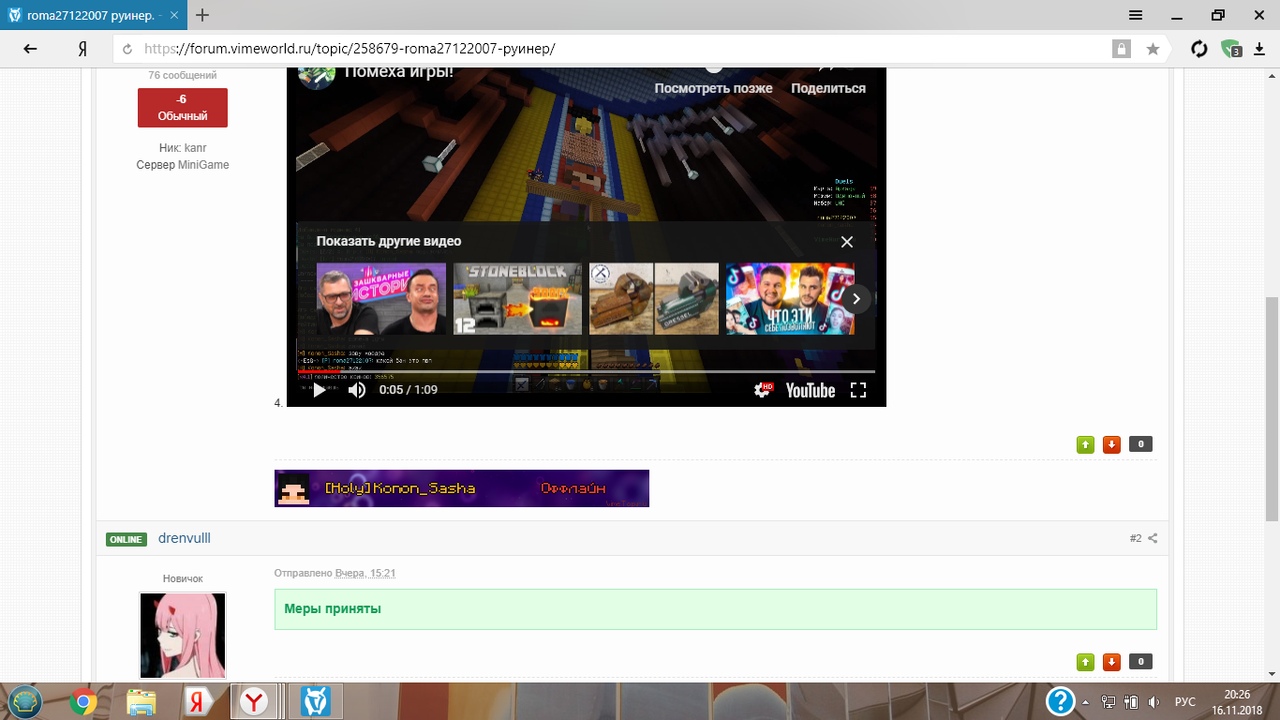Close the roma27122007 browser tab
The width and height of the screenshot is (1280, 720).
point(176,15)
